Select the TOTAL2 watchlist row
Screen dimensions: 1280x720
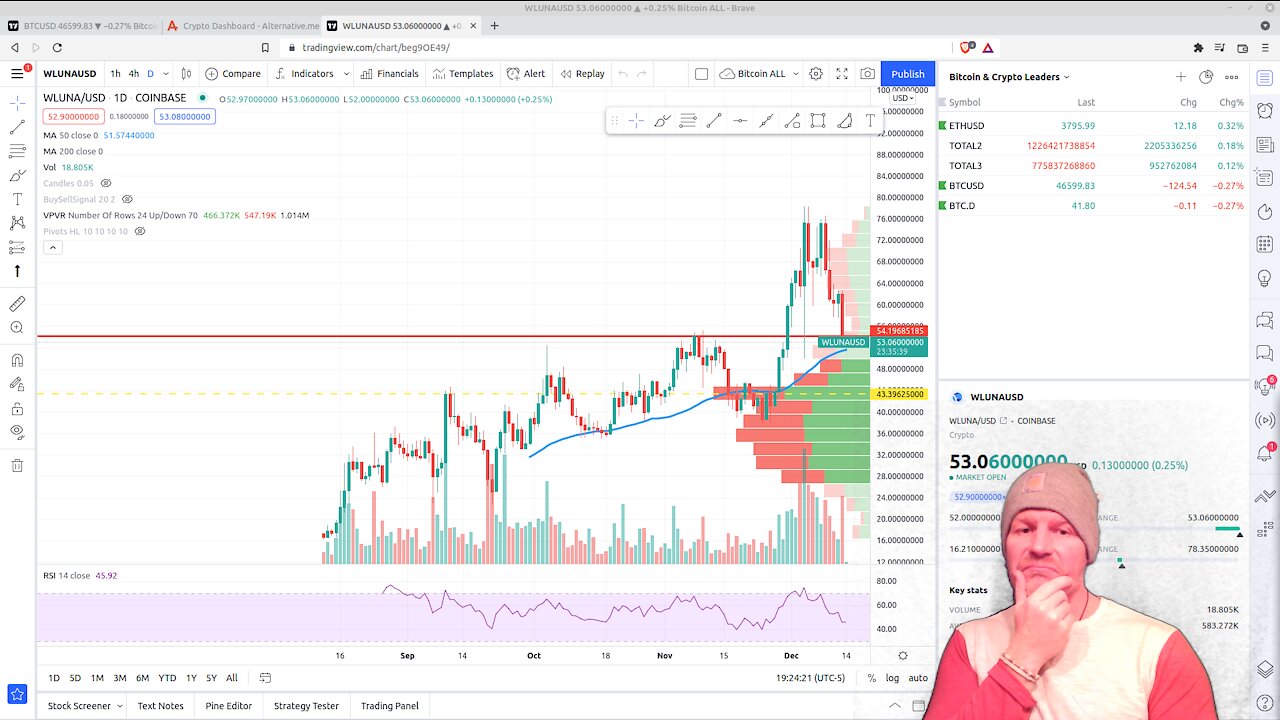click(1092, 145)
